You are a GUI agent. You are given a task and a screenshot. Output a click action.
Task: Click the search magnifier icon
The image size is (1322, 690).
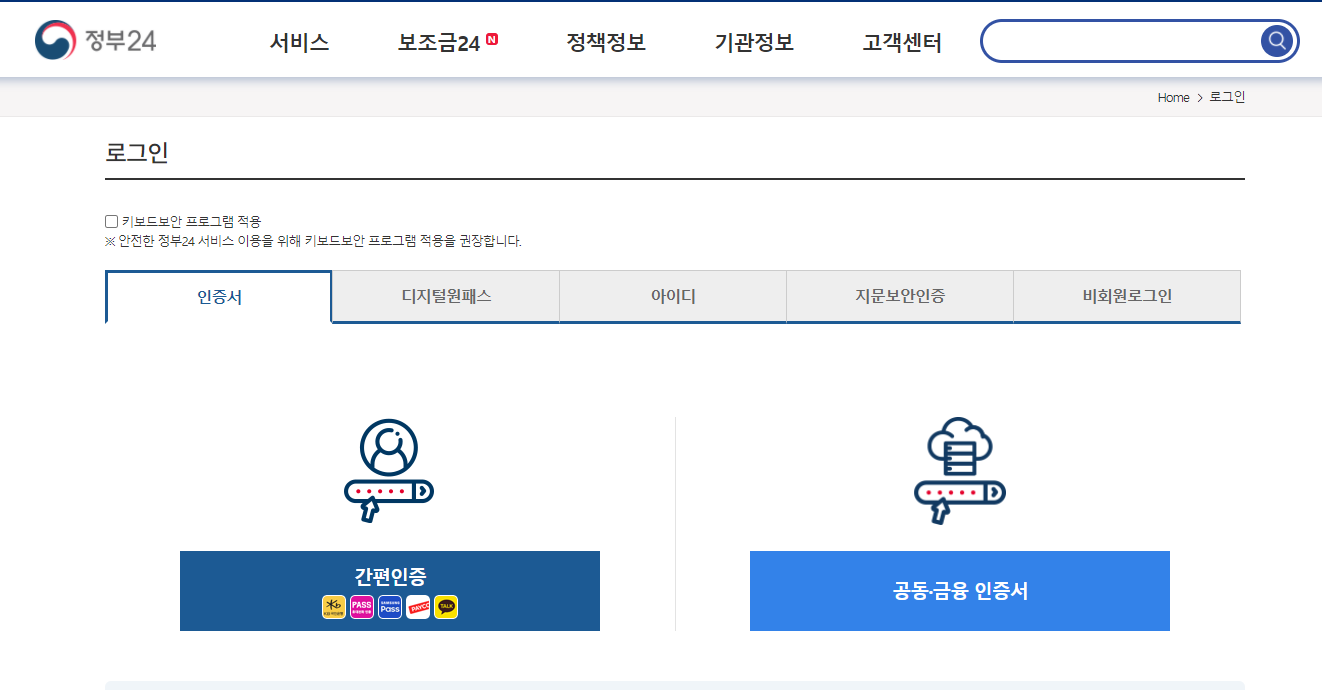click(x=1277, y=41)
